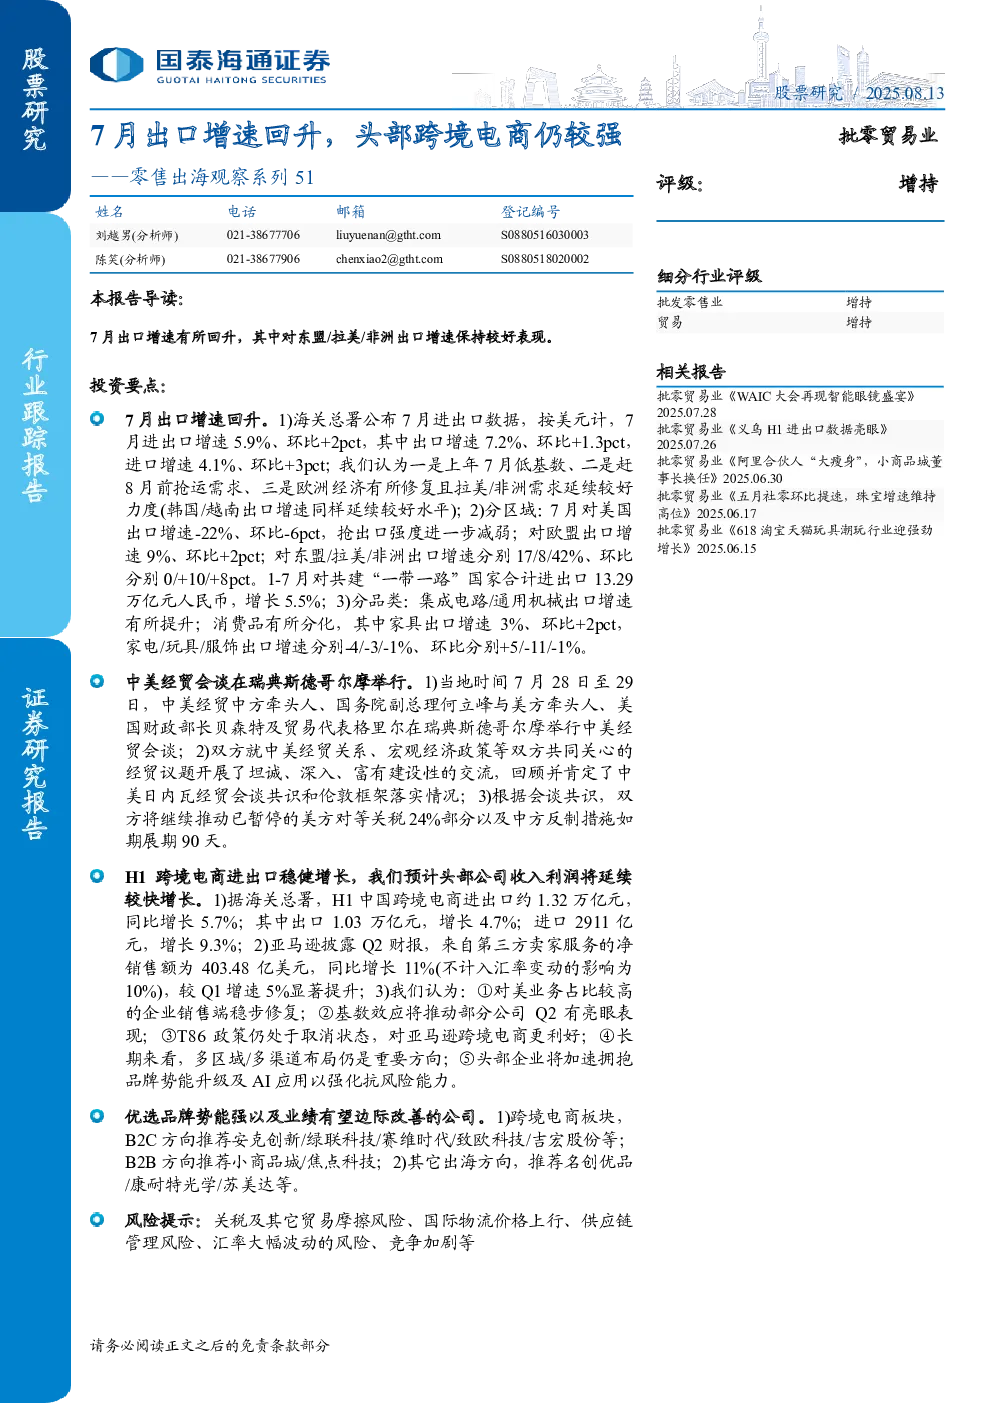Viewport: 992px width, 1403px height.
Task: Click footer disclaimer 请务必阅读正文之后的免责条款部分
Action: point(210,1346)
